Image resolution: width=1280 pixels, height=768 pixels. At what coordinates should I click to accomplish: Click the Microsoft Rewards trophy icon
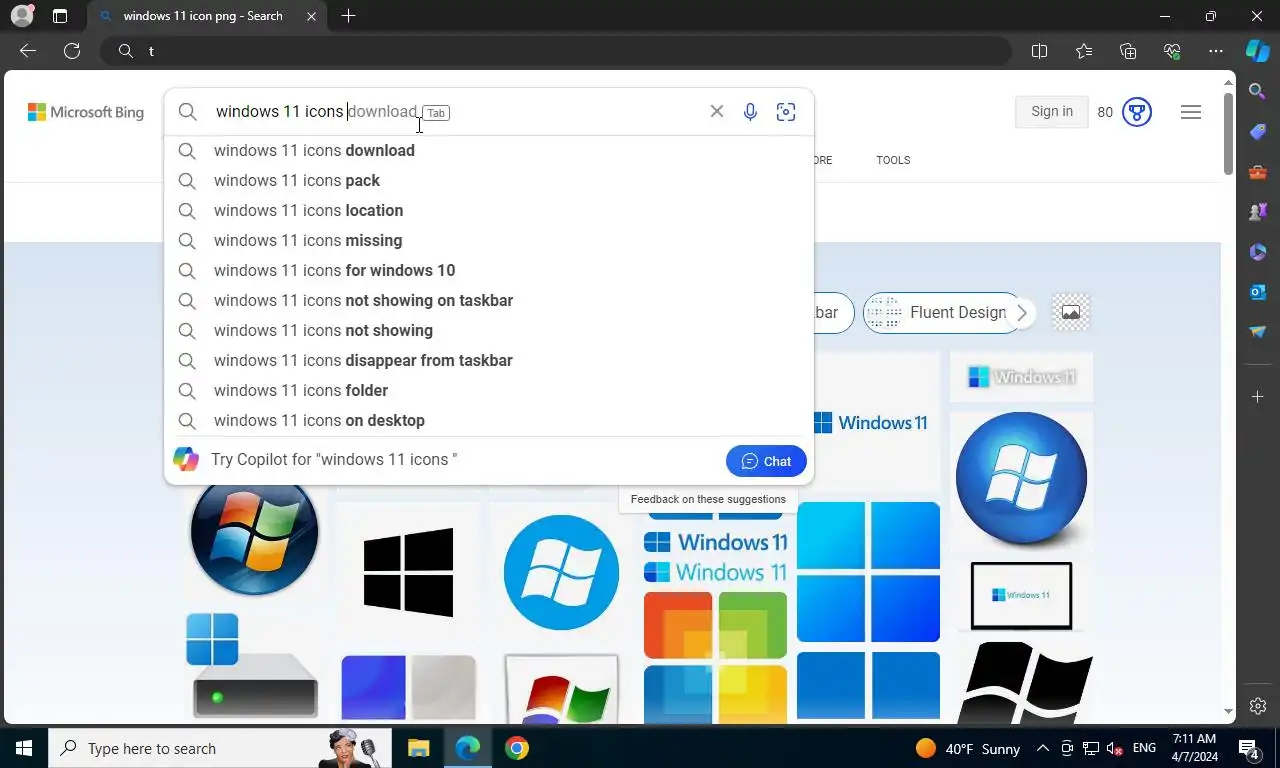point(1137,112)
